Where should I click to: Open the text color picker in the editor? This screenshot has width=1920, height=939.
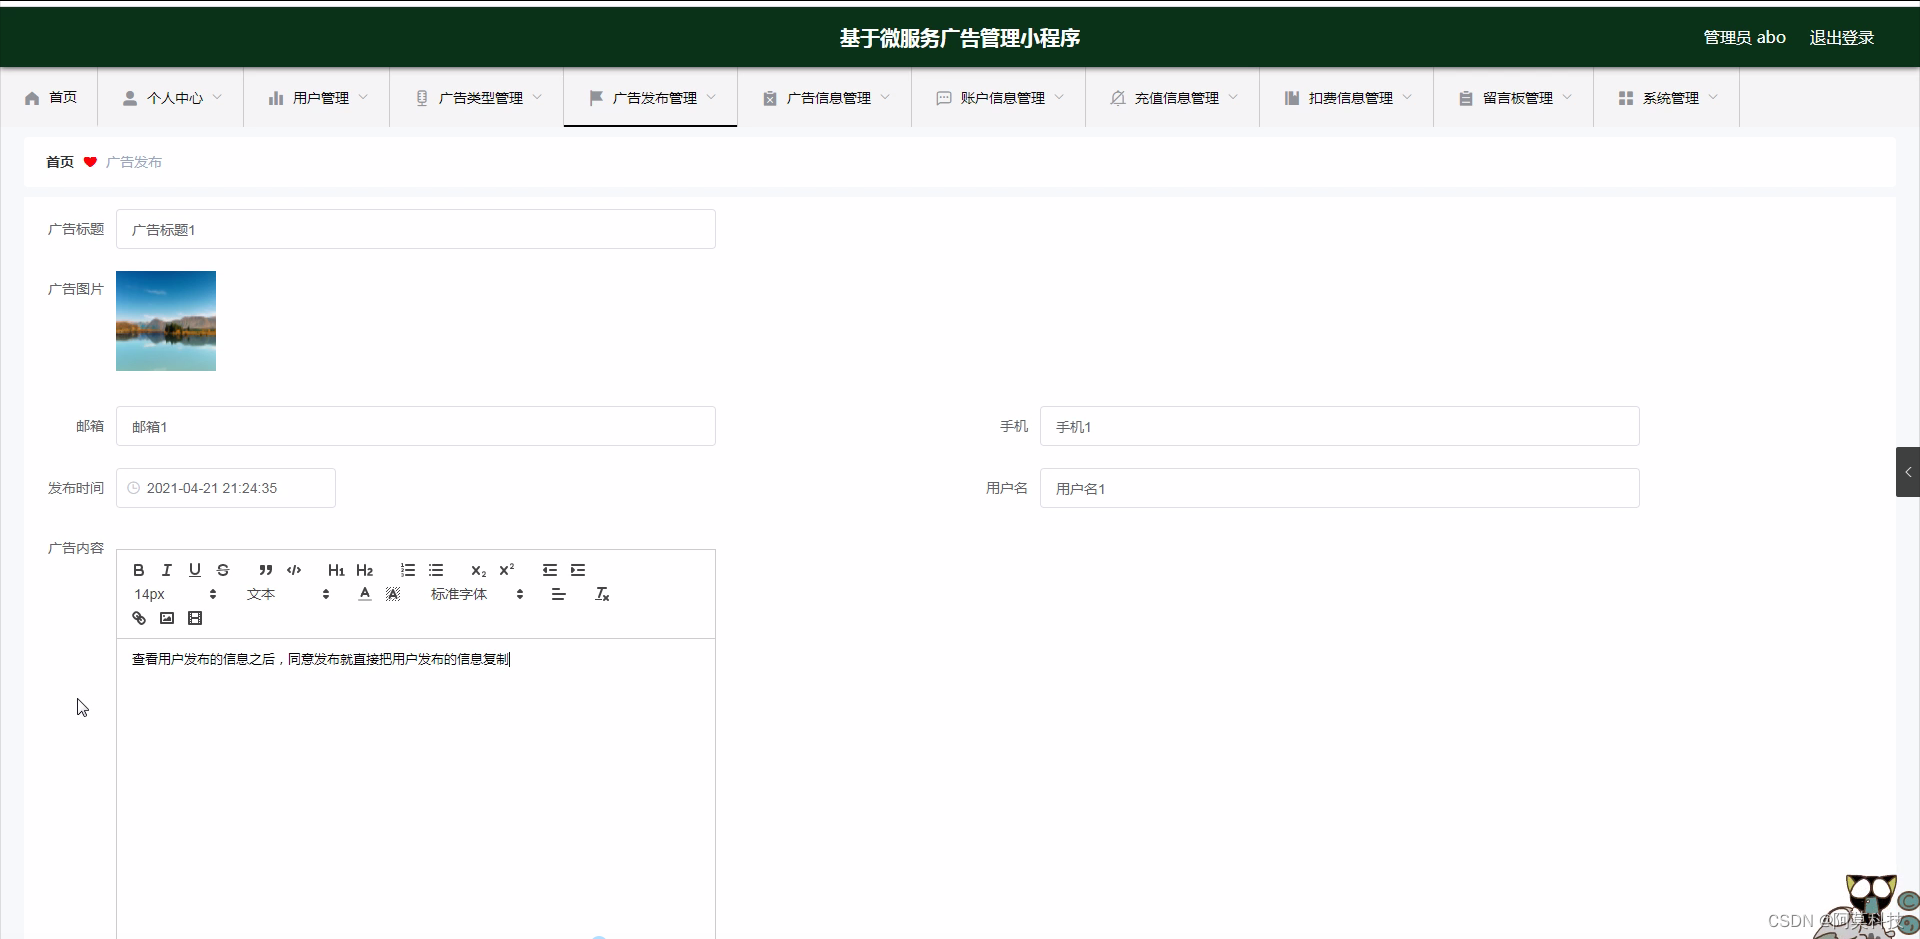[363, 593]
